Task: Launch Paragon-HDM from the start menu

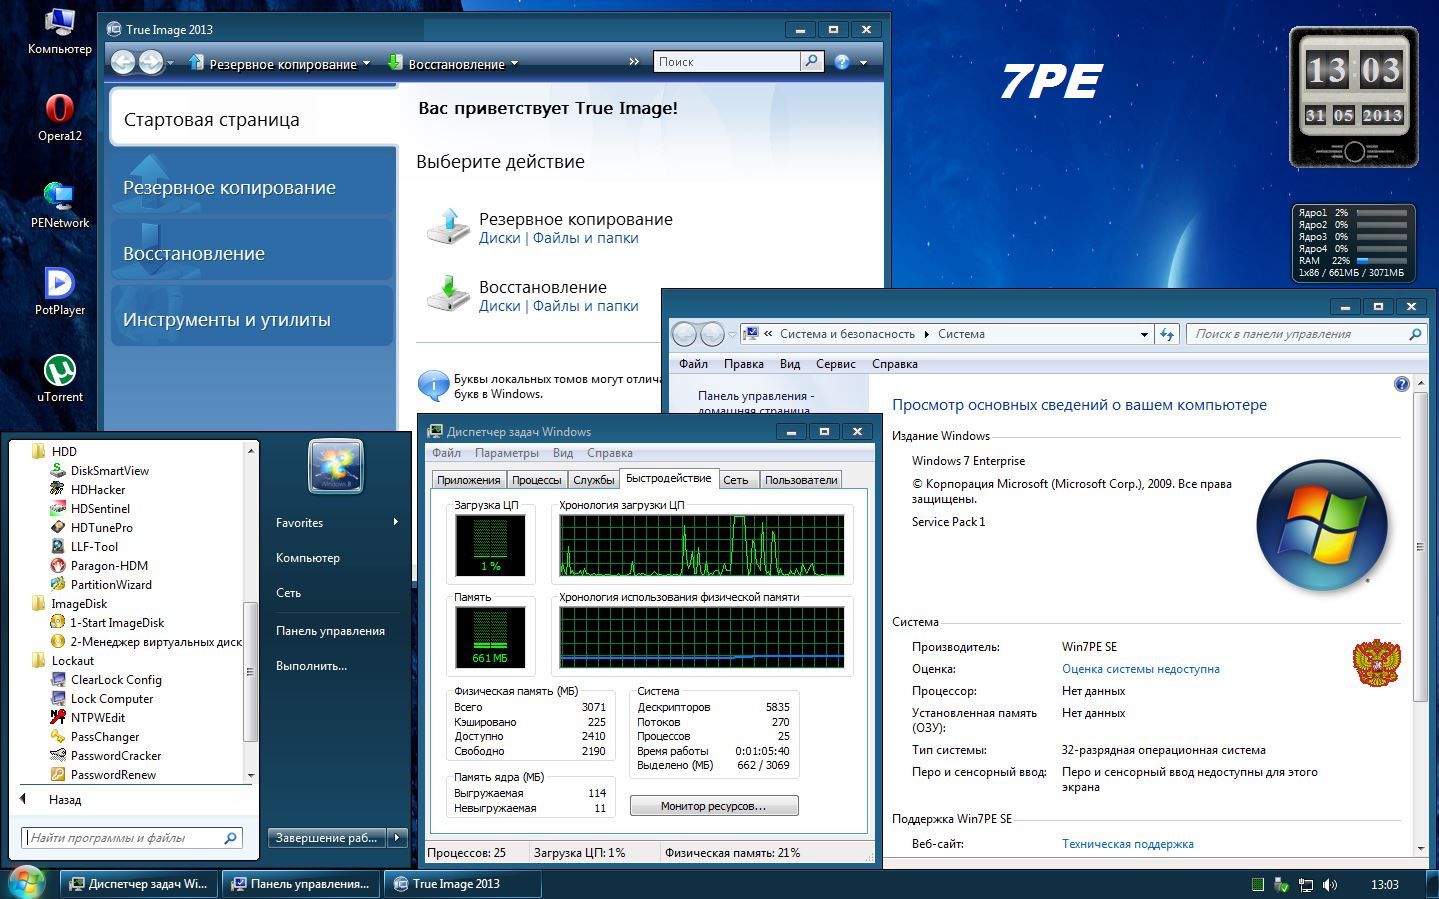Action: 109,565
